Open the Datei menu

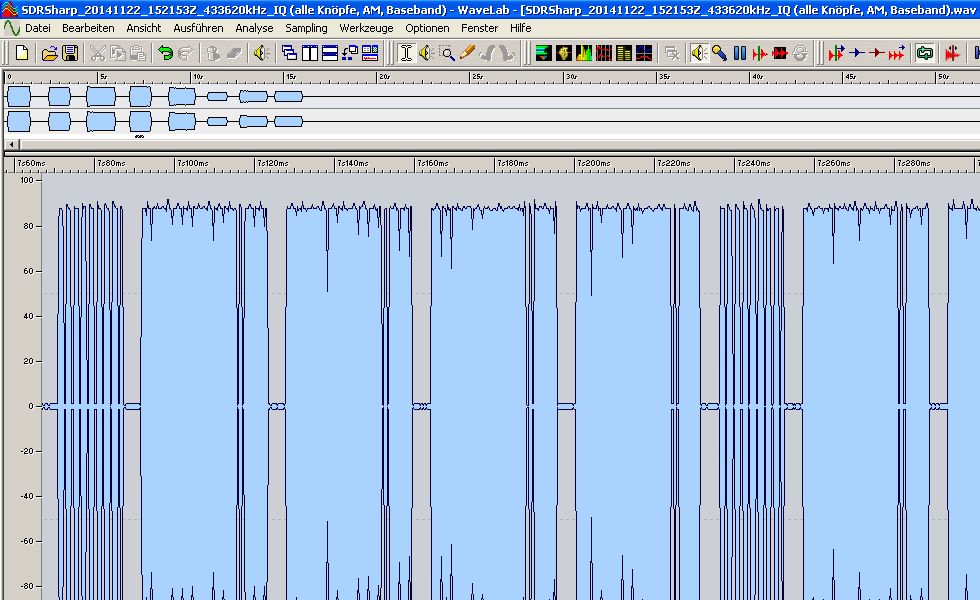click(x=37, y=28)
